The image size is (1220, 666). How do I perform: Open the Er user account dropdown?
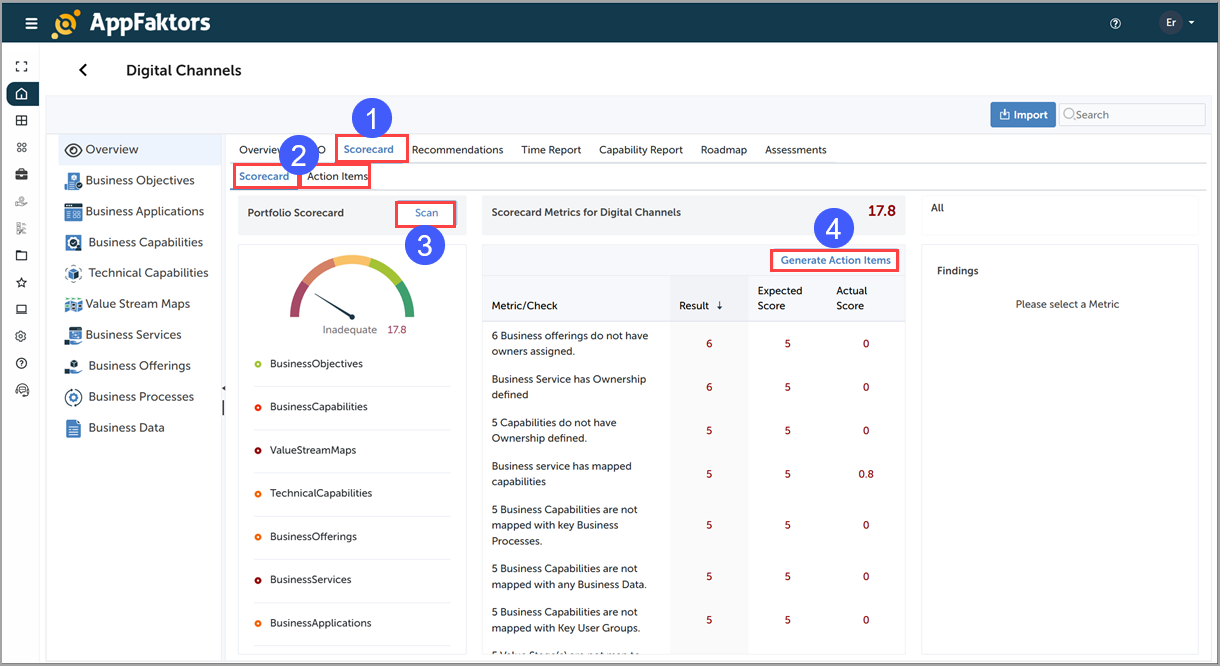pyautogui.click(x=1177, y=23)
